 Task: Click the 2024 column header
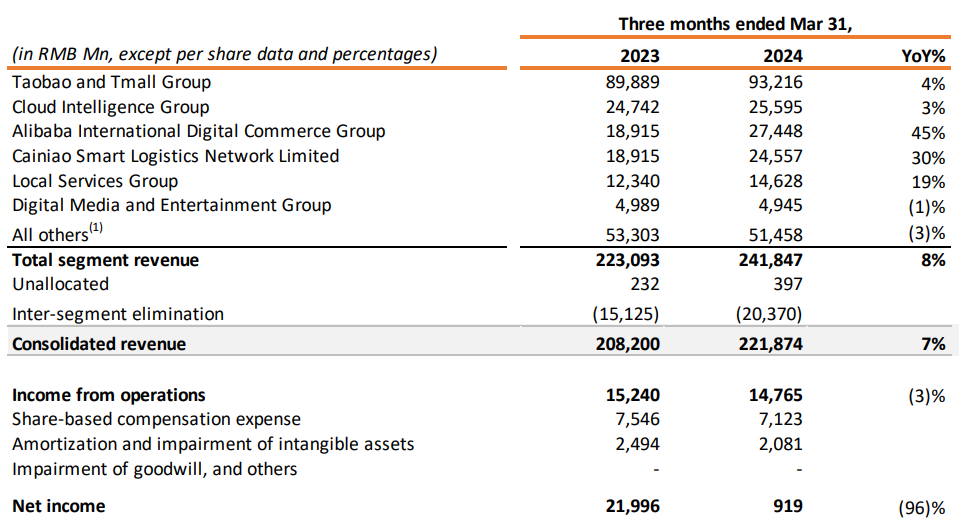coord(782,56)
